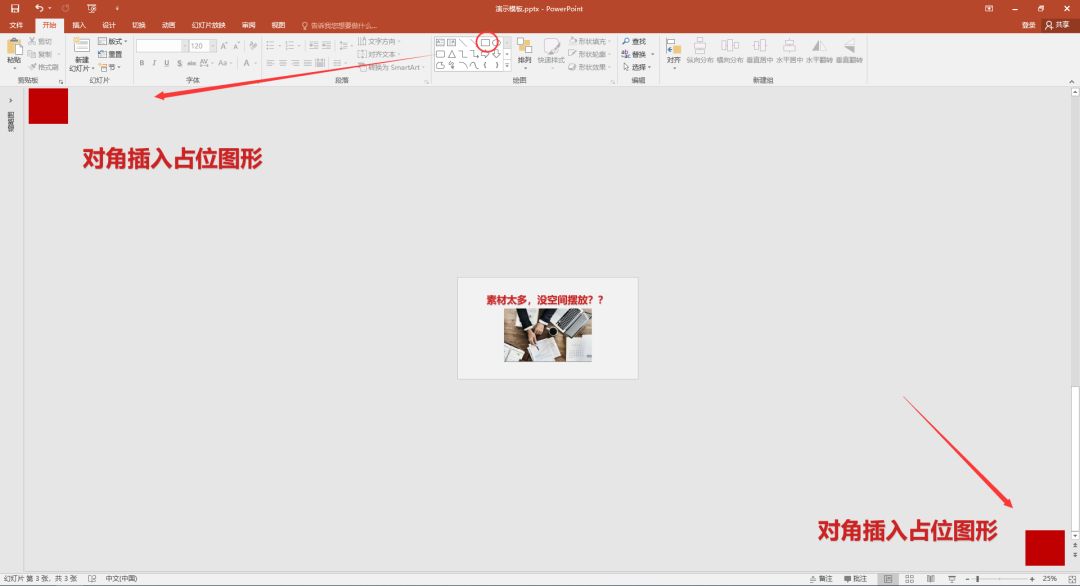Image resolution: width=1080 pixels, height=586 pixels.
Task: Create a new slide (新建幻灯片)
Action: click(81, 54)
